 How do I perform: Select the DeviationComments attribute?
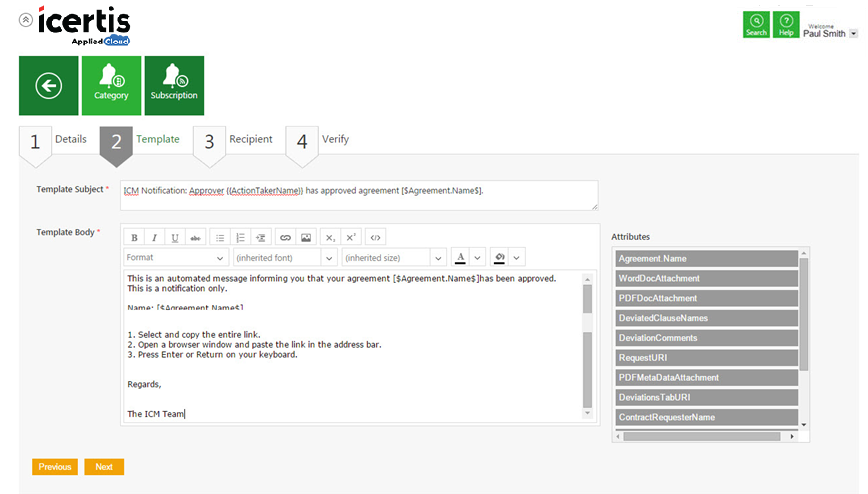[x=707, y=338]
